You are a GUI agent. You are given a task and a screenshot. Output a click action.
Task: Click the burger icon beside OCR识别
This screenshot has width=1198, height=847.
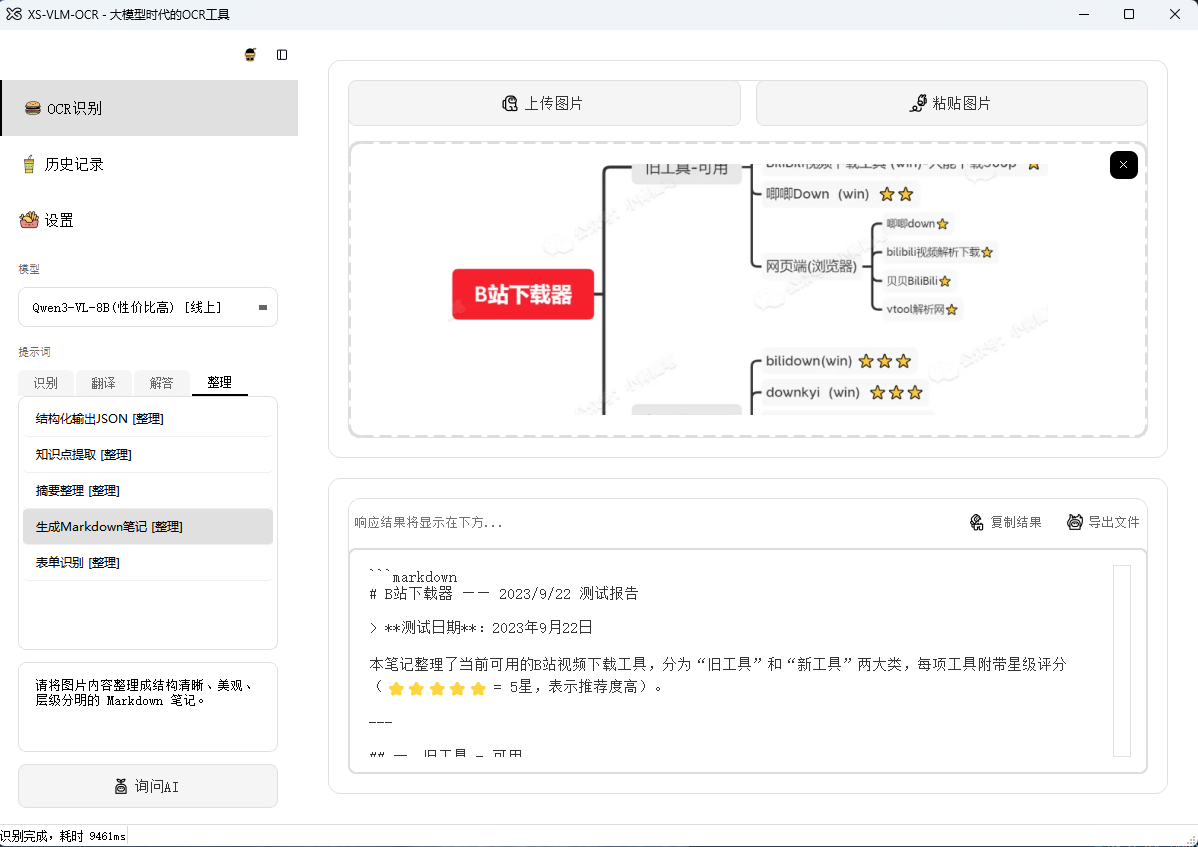pos(33,108)
